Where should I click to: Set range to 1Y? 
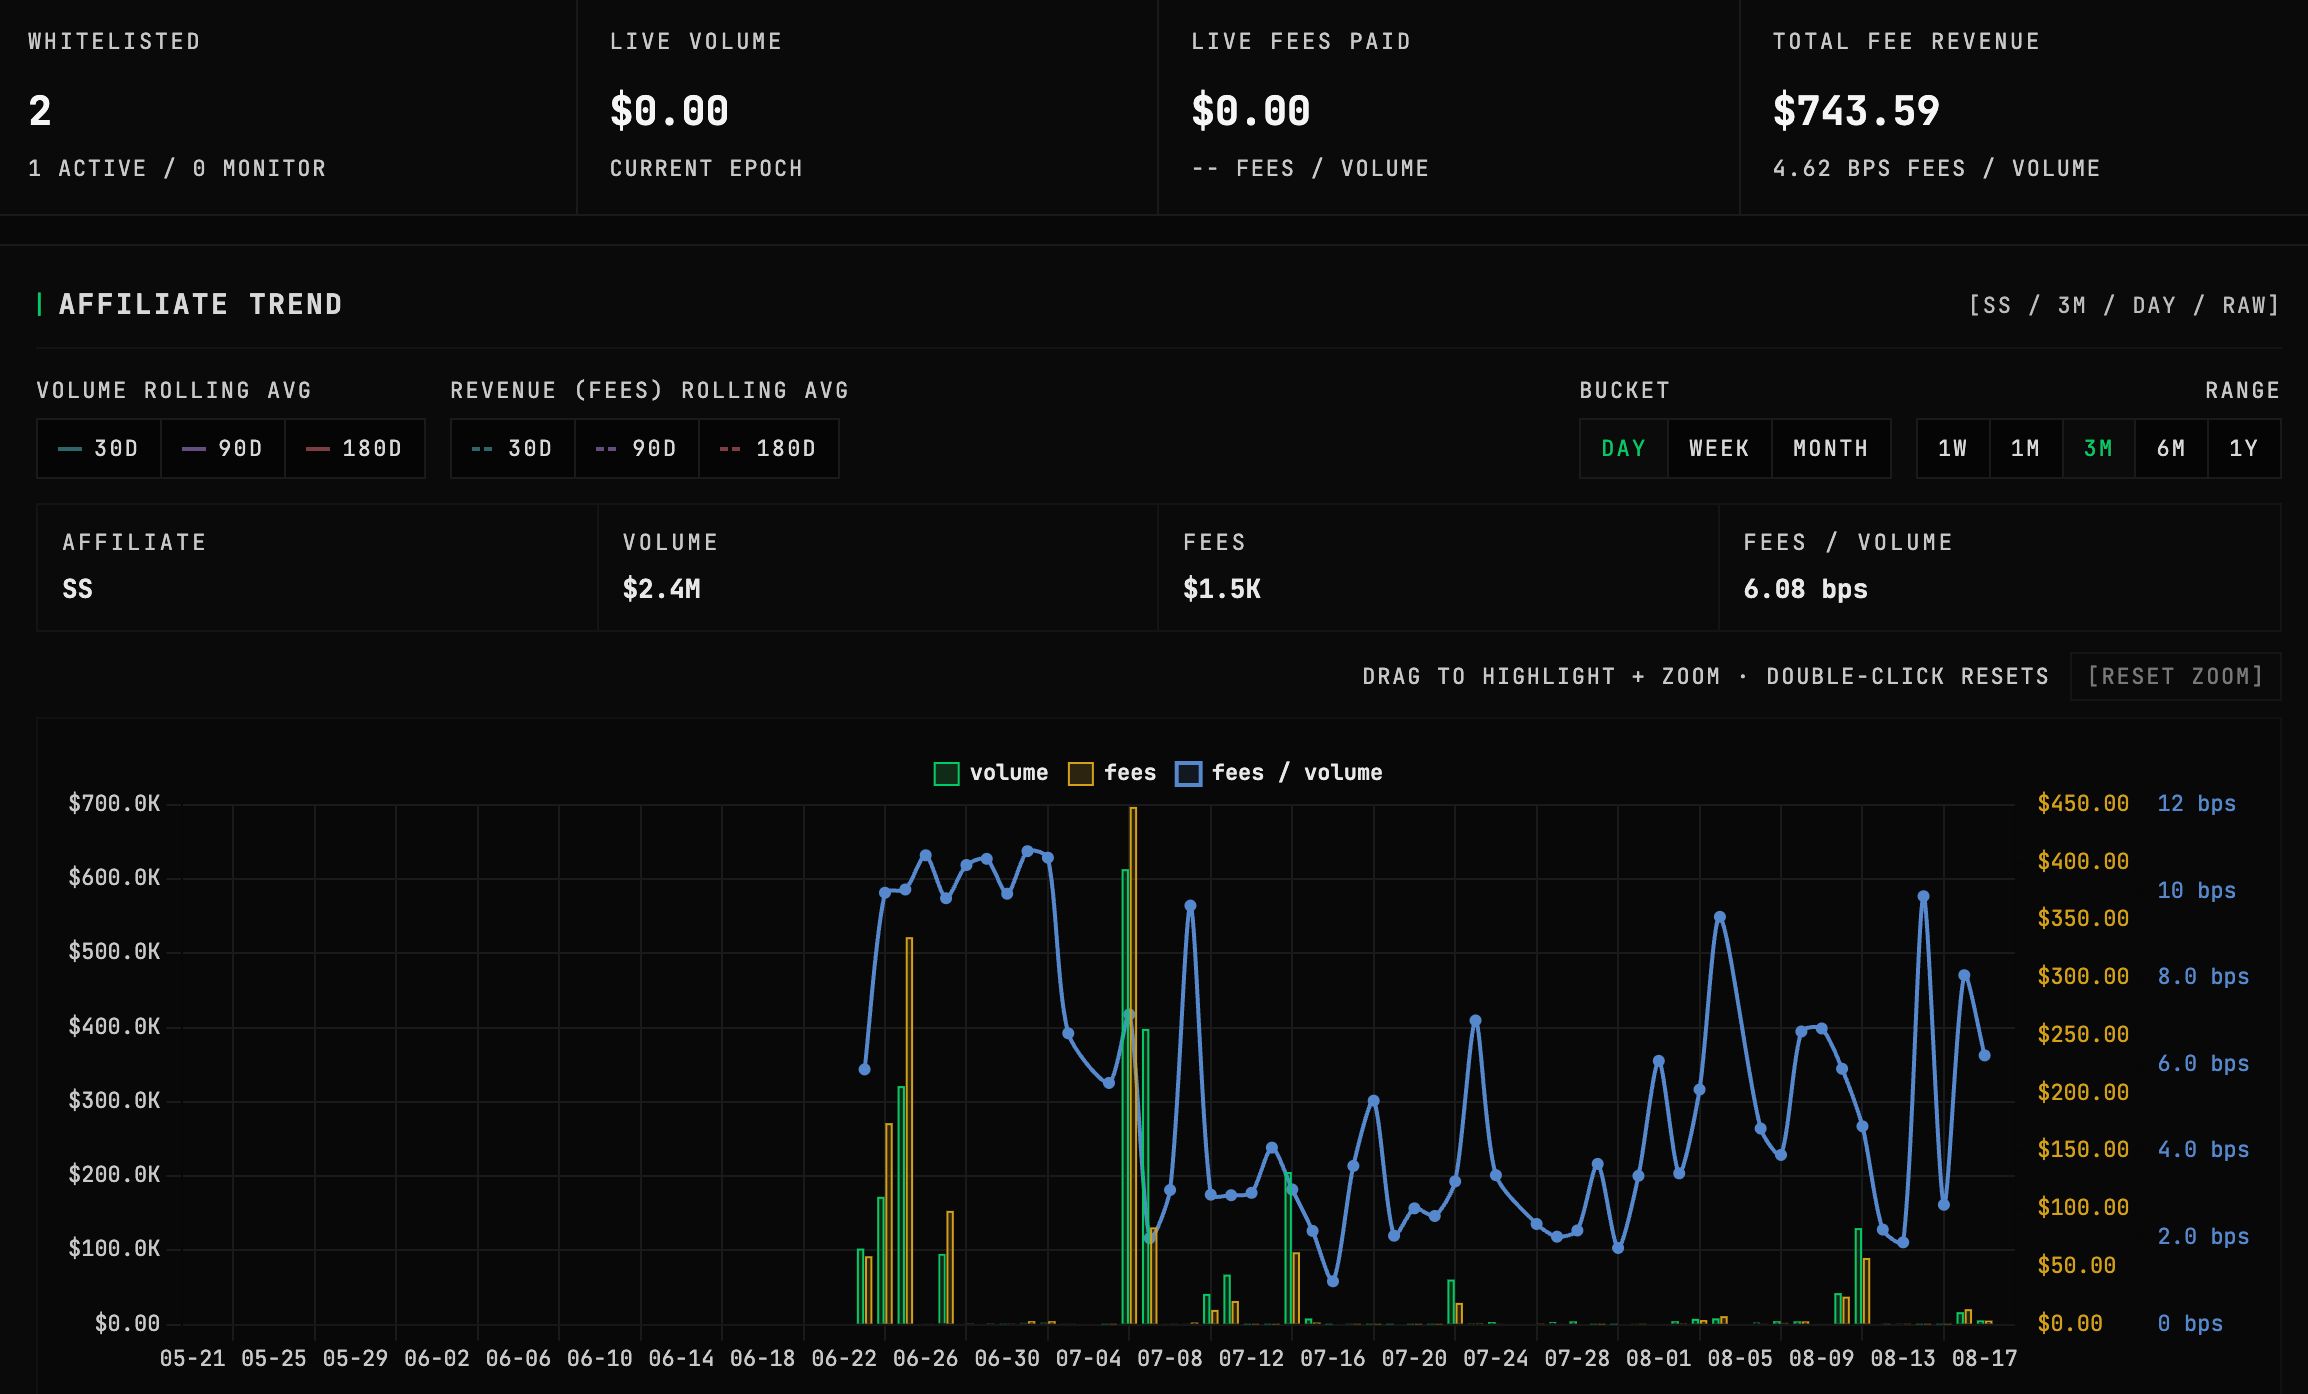2244,449
